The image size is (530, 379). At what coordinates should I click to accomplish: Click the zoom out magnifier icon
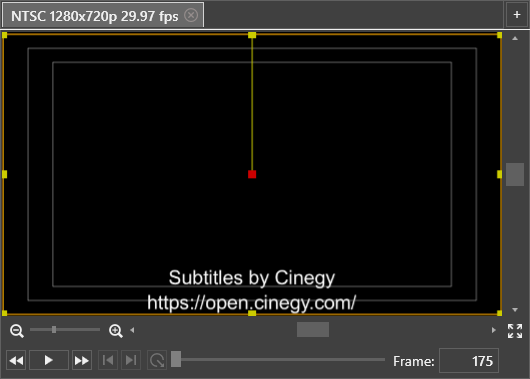click(x=17, y=330)
